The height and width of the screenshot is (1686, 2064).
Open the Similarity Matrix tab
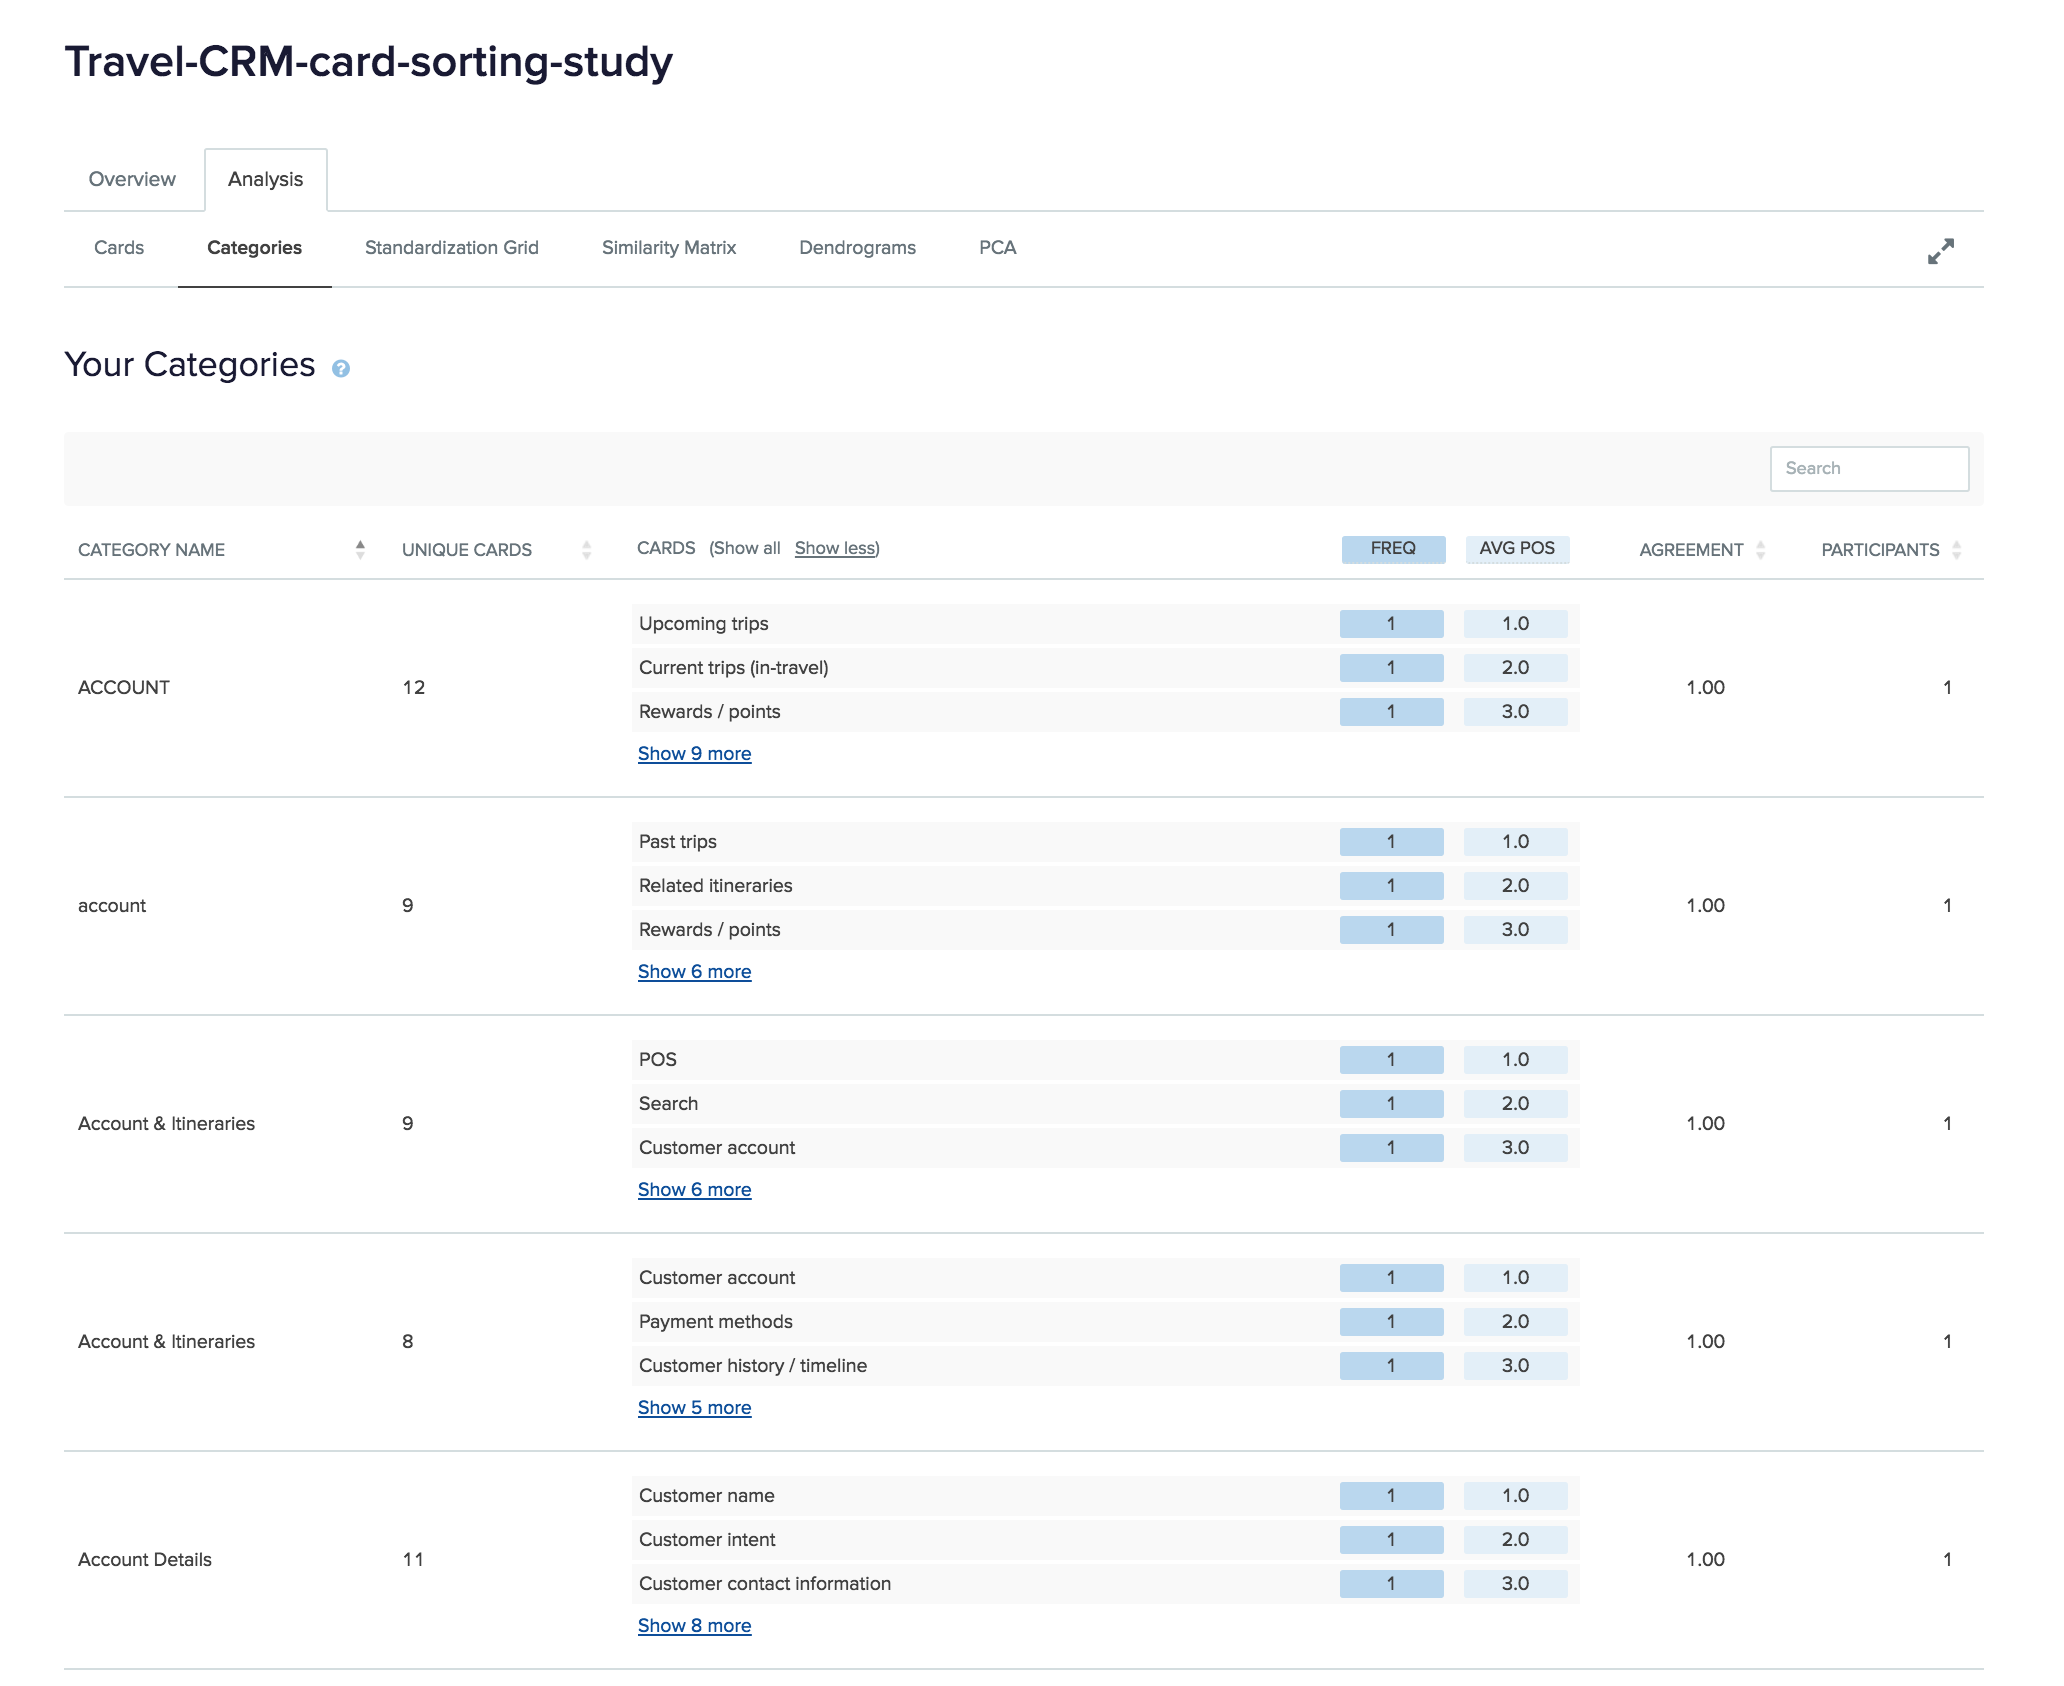tap(668, 248)
